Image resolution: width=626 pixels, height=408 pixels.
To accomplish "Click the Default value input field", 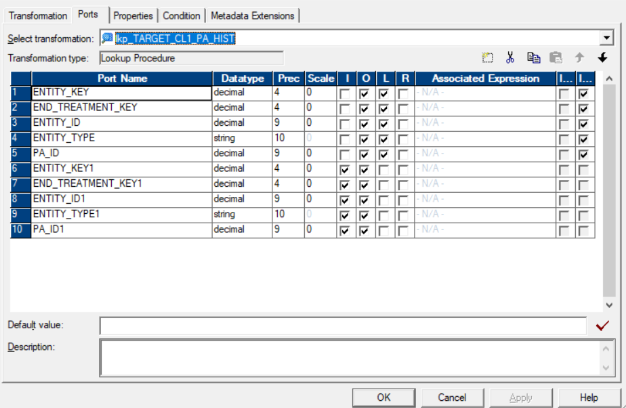I will pos(343,326).
